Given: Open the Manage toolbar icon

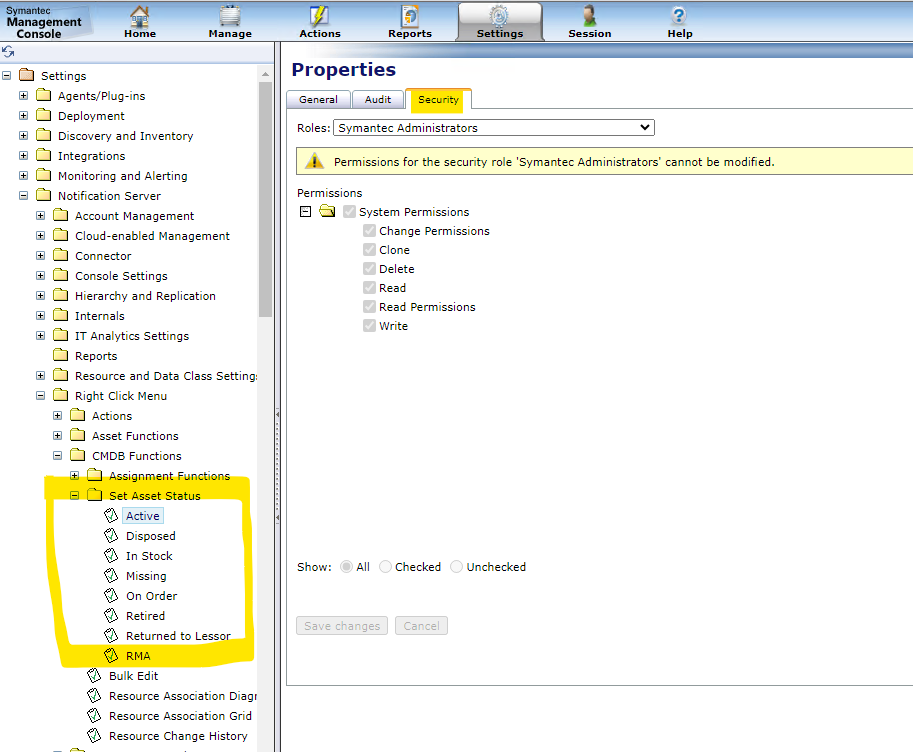Looking at the screenshot, I should coord(230,16).
